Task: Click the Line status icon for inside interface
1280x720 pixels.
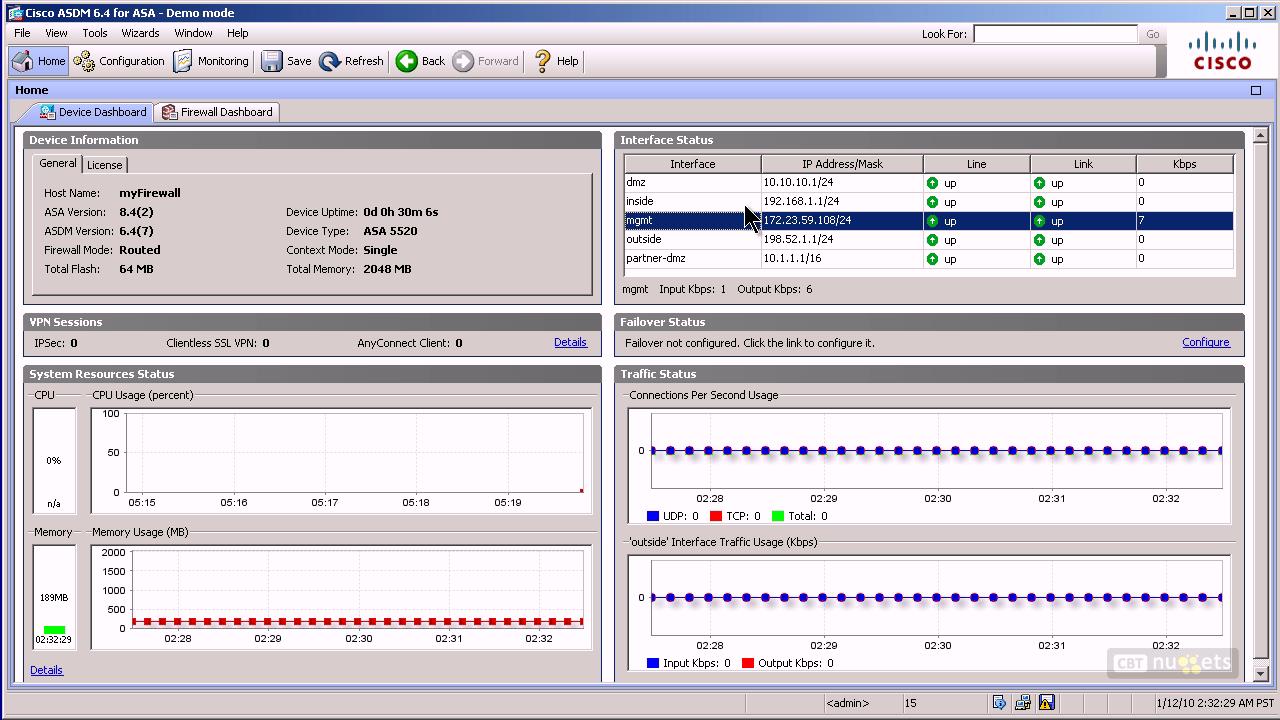Action: [x=932, y=202]
